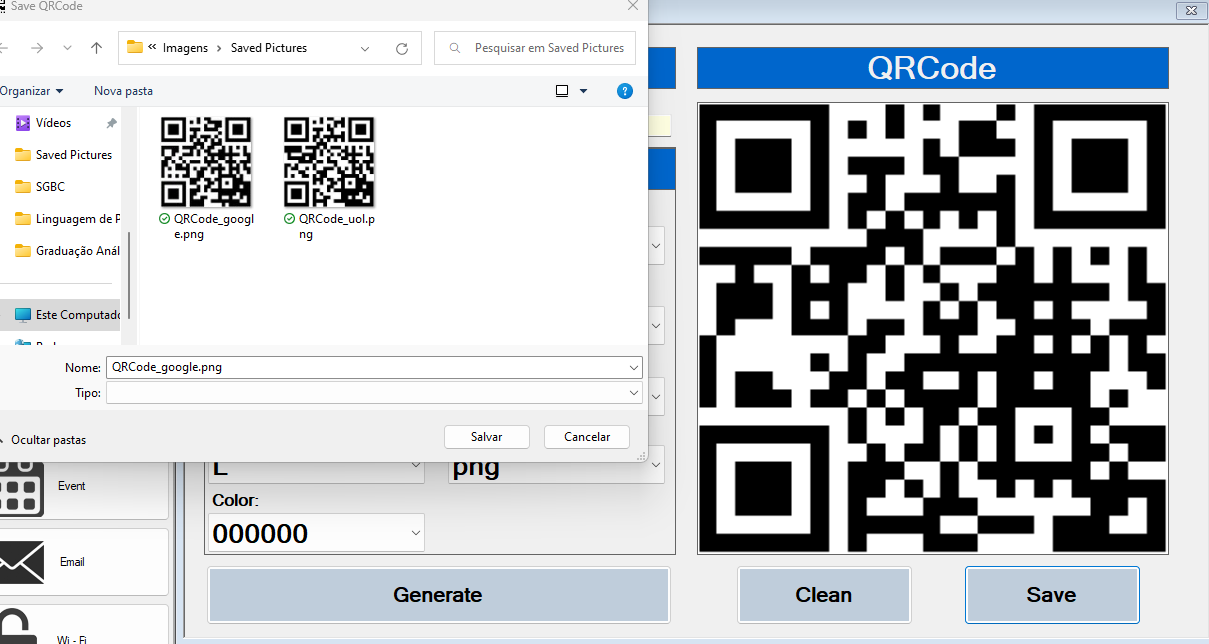This screenshot has height=644, width=1209.
Task: Open dialog help via the question mark icon
Action: (x=624, y=90)
